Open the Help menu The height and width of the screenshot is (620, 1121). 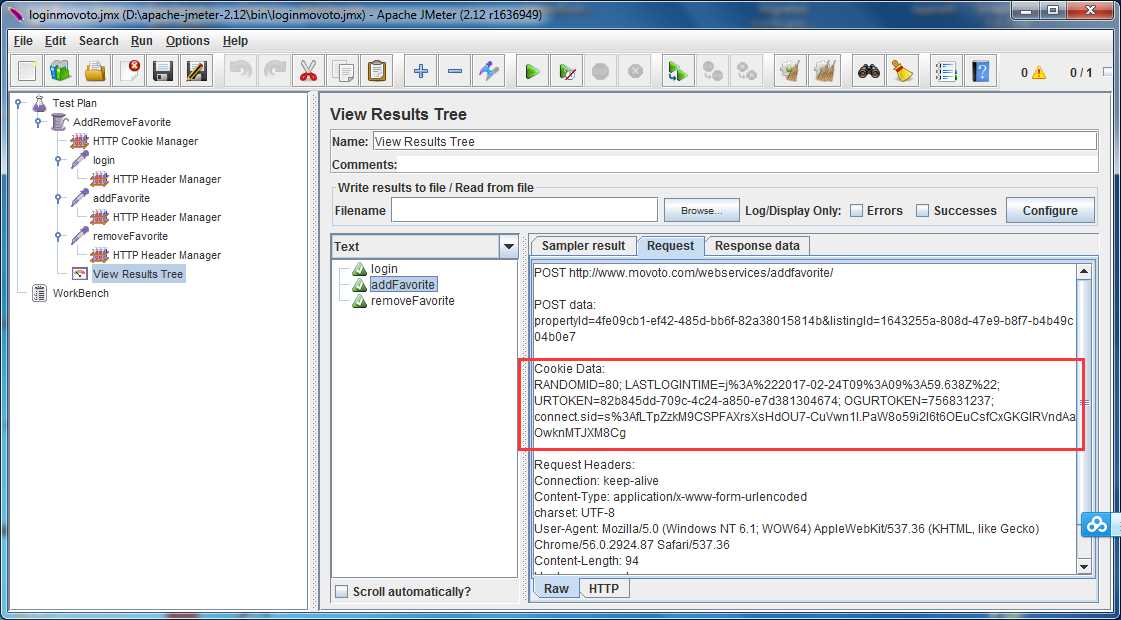(235, 41)
